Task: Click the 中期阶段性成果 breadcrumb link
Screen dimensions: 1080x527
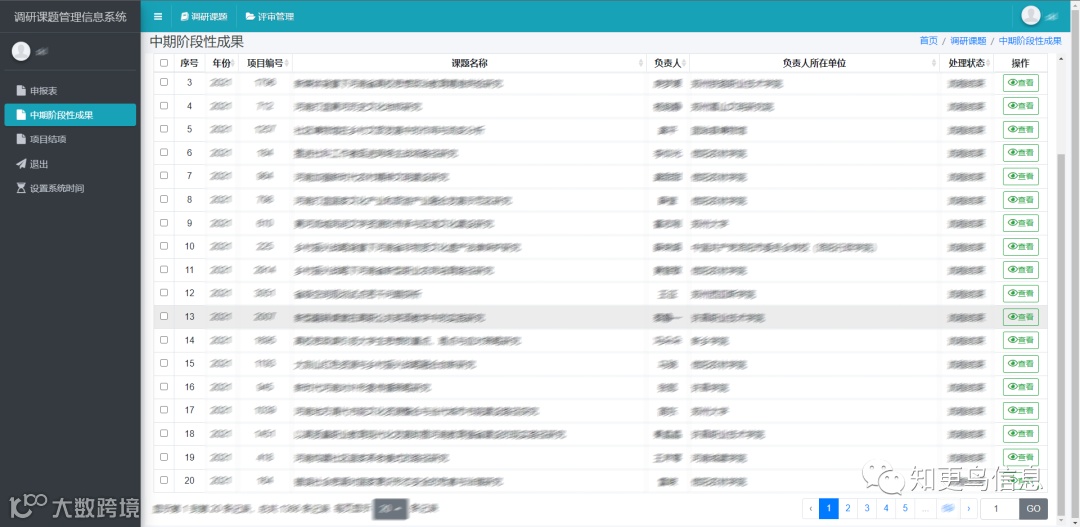Action: pyautogui.click(x=1030, y=41)
